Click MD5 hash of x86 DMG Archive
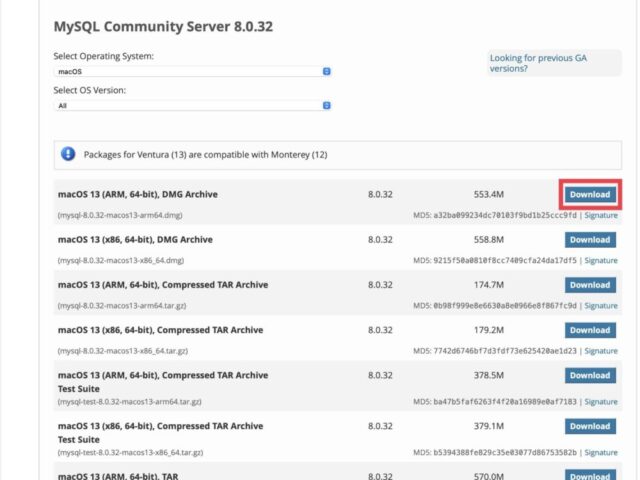 (505, 260)
